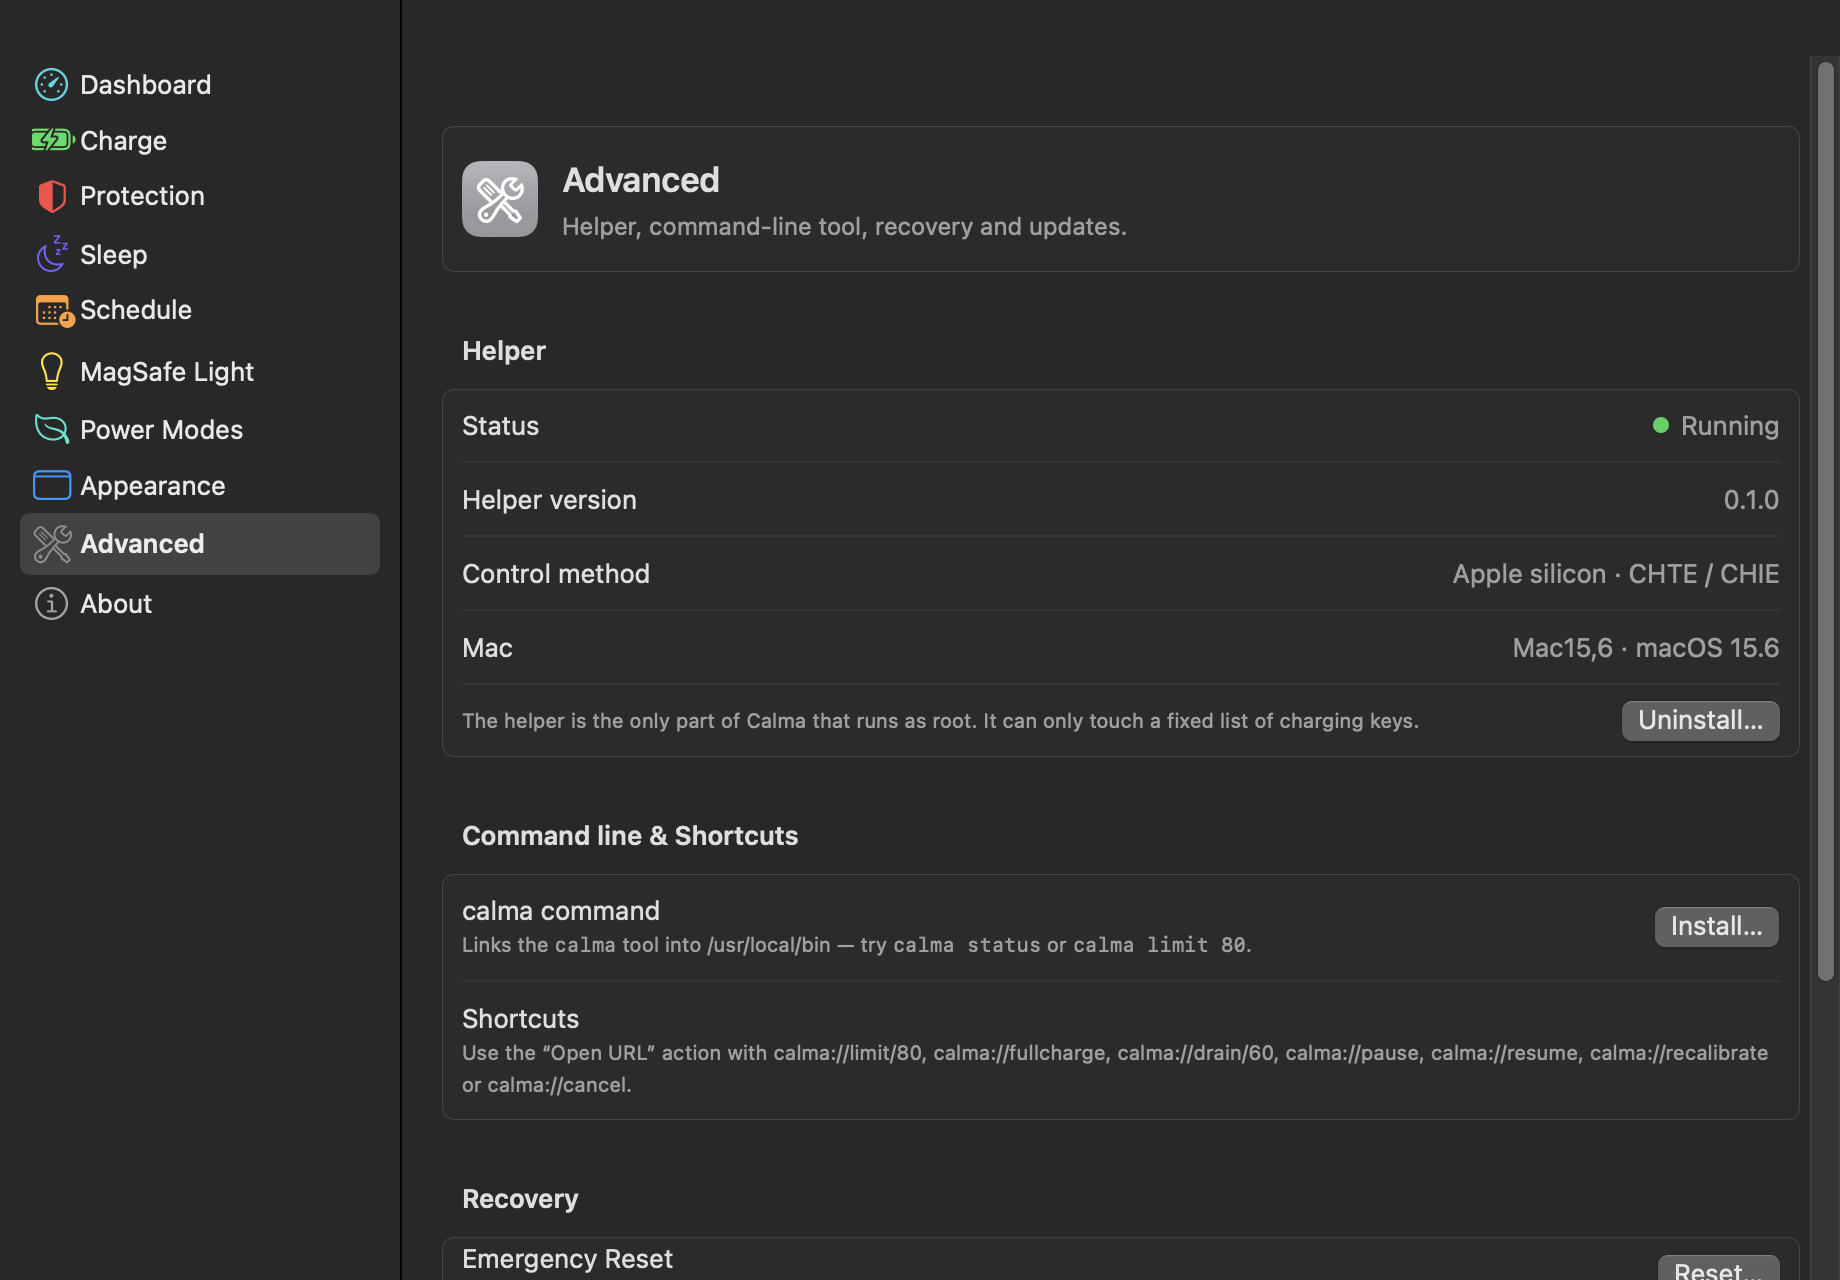The height and width of the screenshot is (1280, 1840).
Task: Click the Emergency Reset title
Action: click(x=567, y=1259)
